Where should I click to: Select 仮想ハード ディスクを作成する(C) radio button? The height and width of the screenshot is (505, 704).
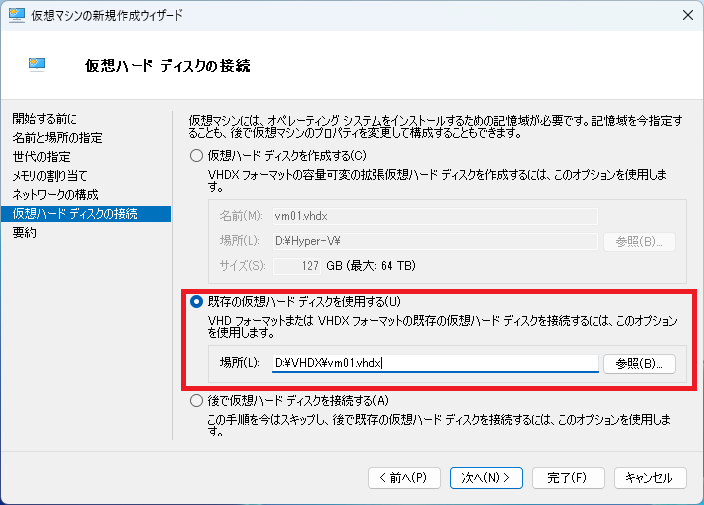(196, 156)
